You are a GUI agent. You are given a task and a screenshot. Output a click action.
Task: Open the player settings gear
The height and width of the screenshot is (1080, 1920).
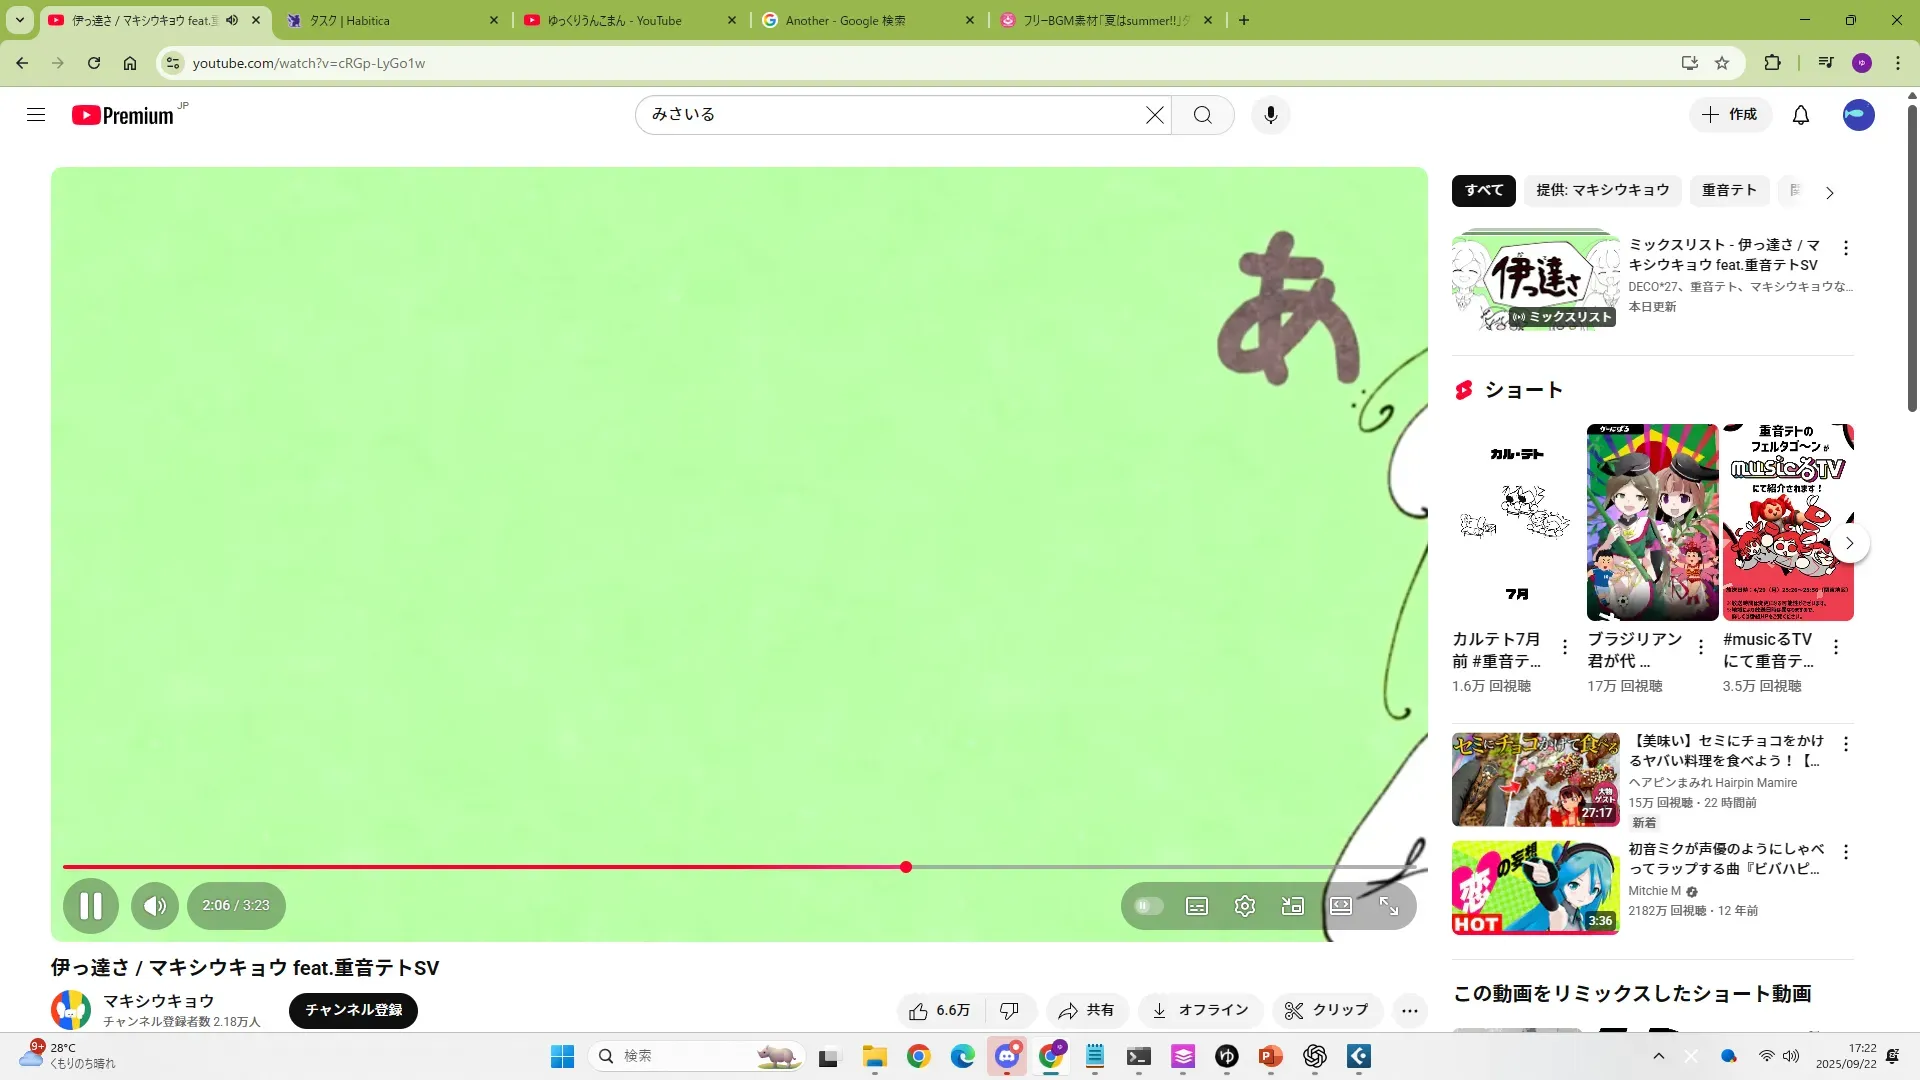1244,906
